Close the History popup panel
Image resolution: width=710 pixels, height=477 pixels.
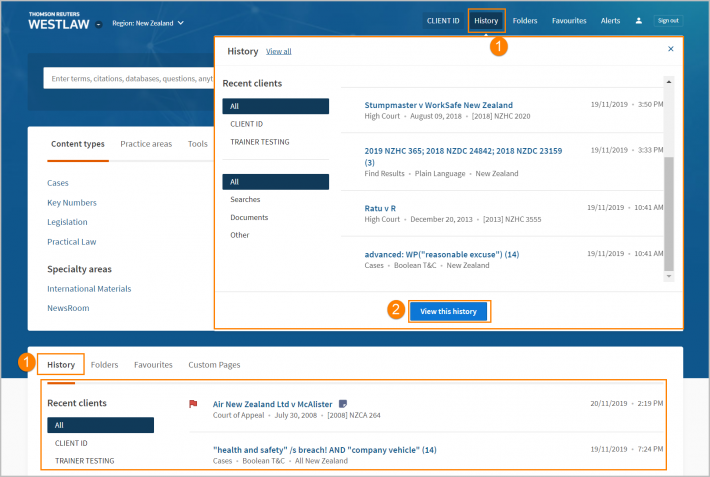tap(671, 49)
